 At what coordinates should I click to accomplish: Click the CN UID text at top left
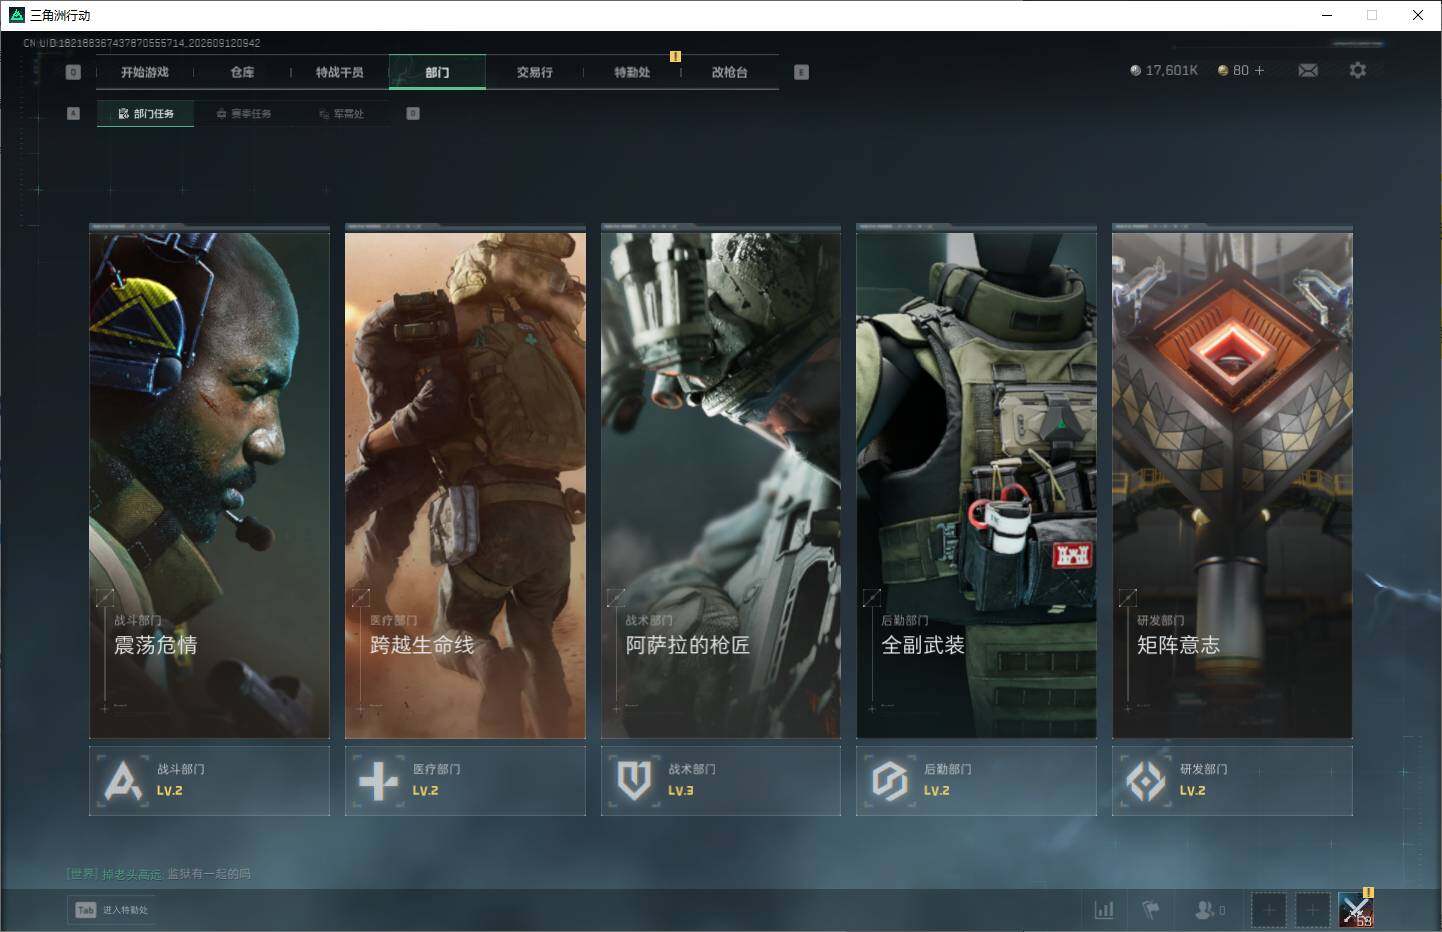click(x=142, y=43)
